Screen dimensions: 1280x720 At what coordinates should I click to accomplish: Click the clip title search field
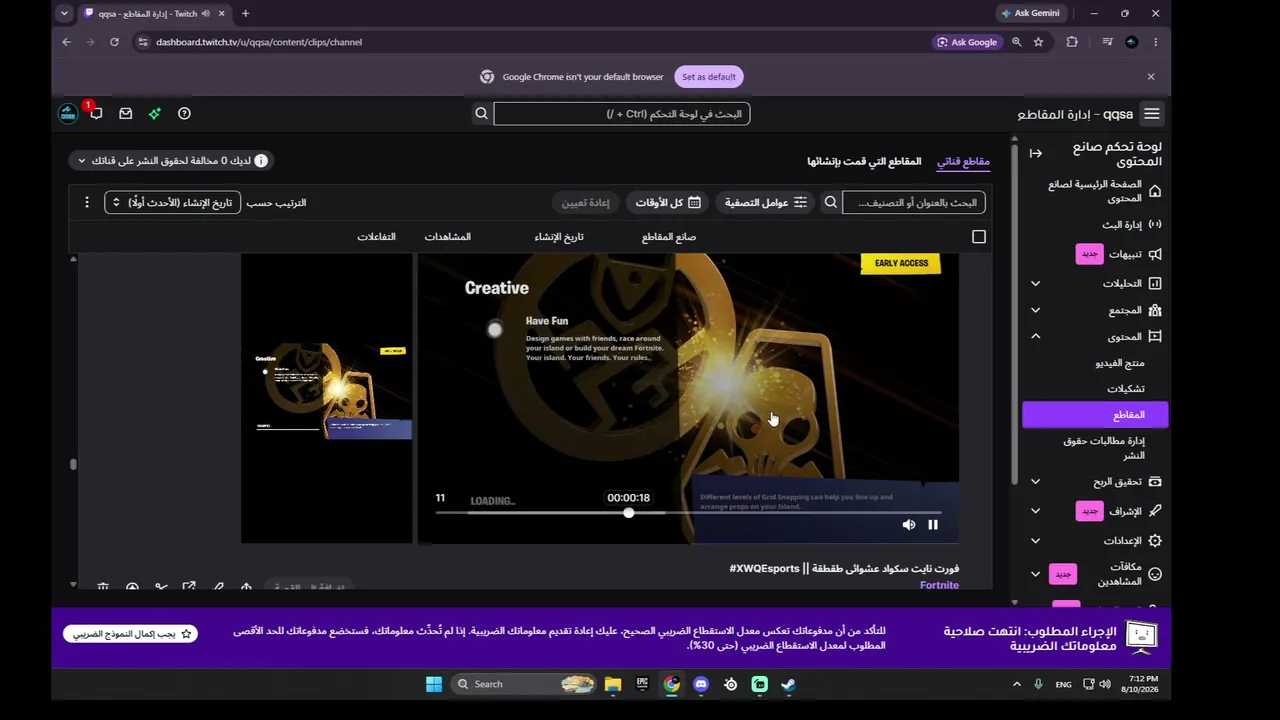click(x=914, y=203)
